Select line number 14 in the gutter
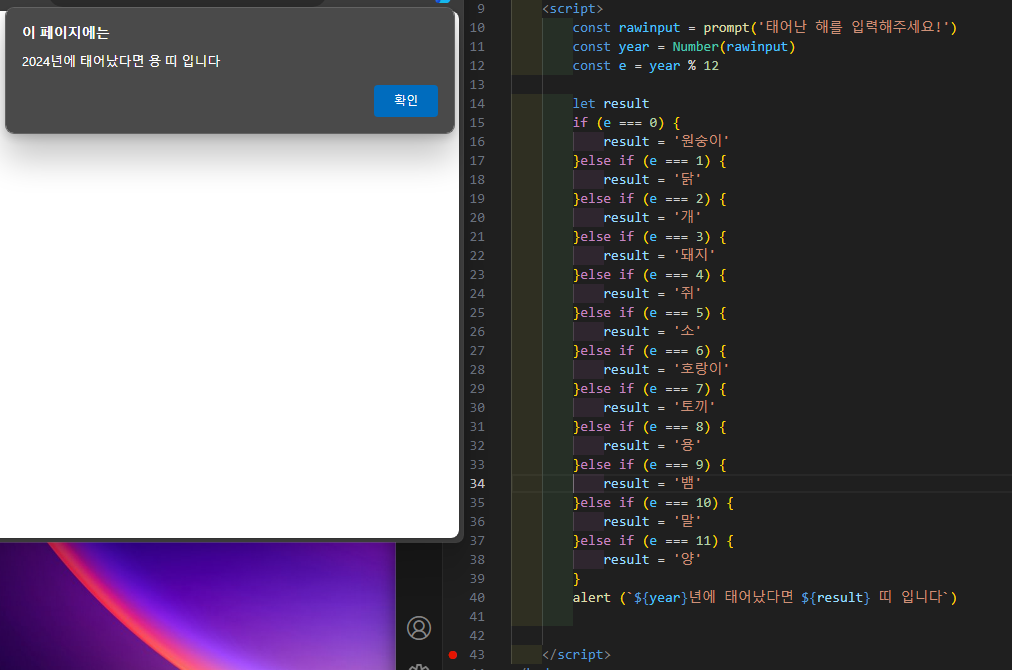The height and width of the screenshot is (670, 1012). pyautogui.click(x=477, y=103)
